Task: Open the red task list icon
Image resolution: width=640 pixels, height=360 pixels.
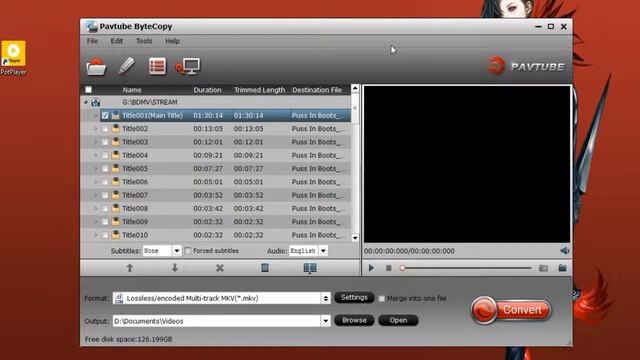Action: tap(157, 66)
